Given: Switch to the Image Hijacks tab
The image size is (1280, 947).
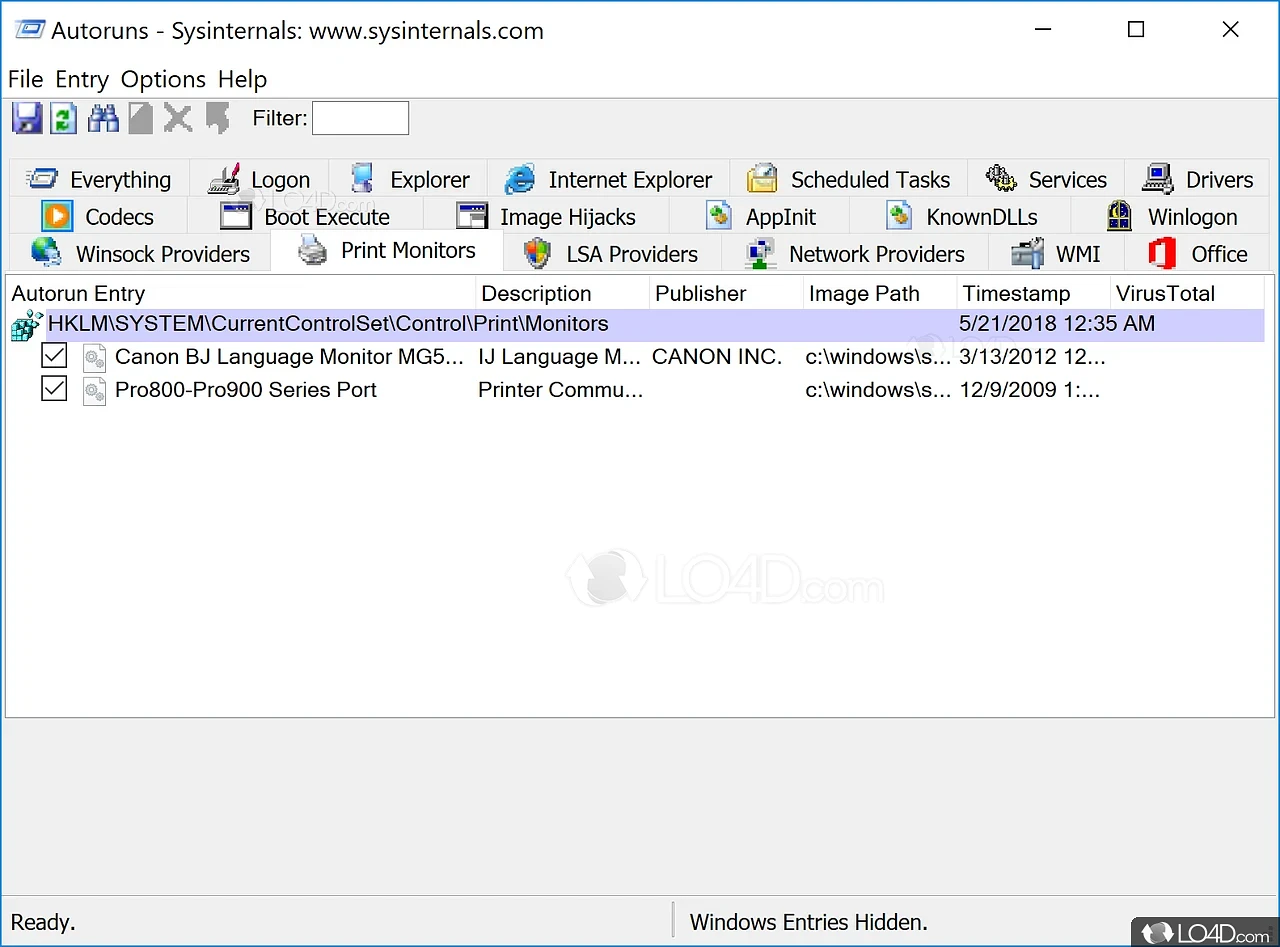Looking at the screenshot, I should pos(546,217).
